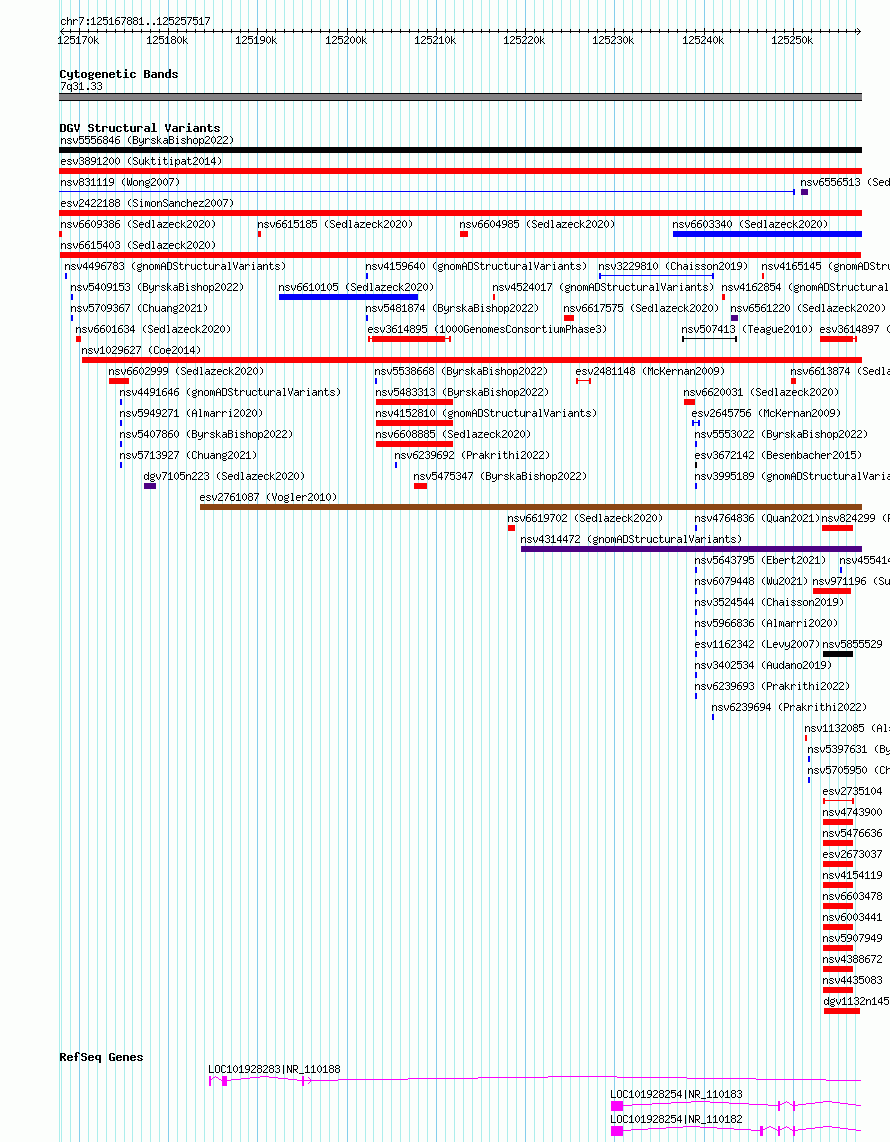Select the nsv6608885 (Sedlazeck2020) label
Viewport: 890px width, 1142px height.
(453, 435)
